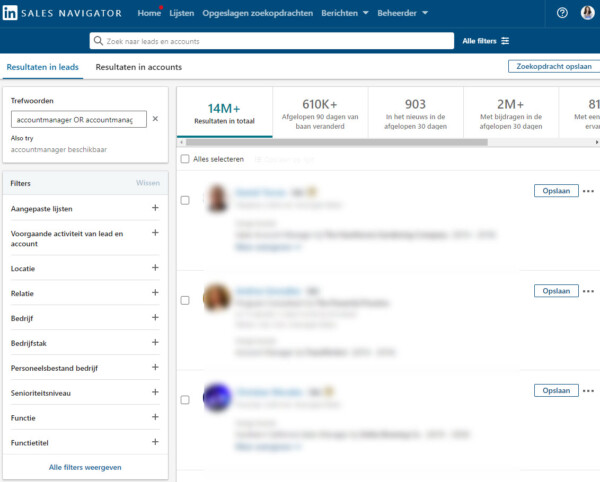Screen dimensions: 600x482
Task: Open Alle filters with the sliders icon
Action: pyautogui.click(x=486, y=41)
